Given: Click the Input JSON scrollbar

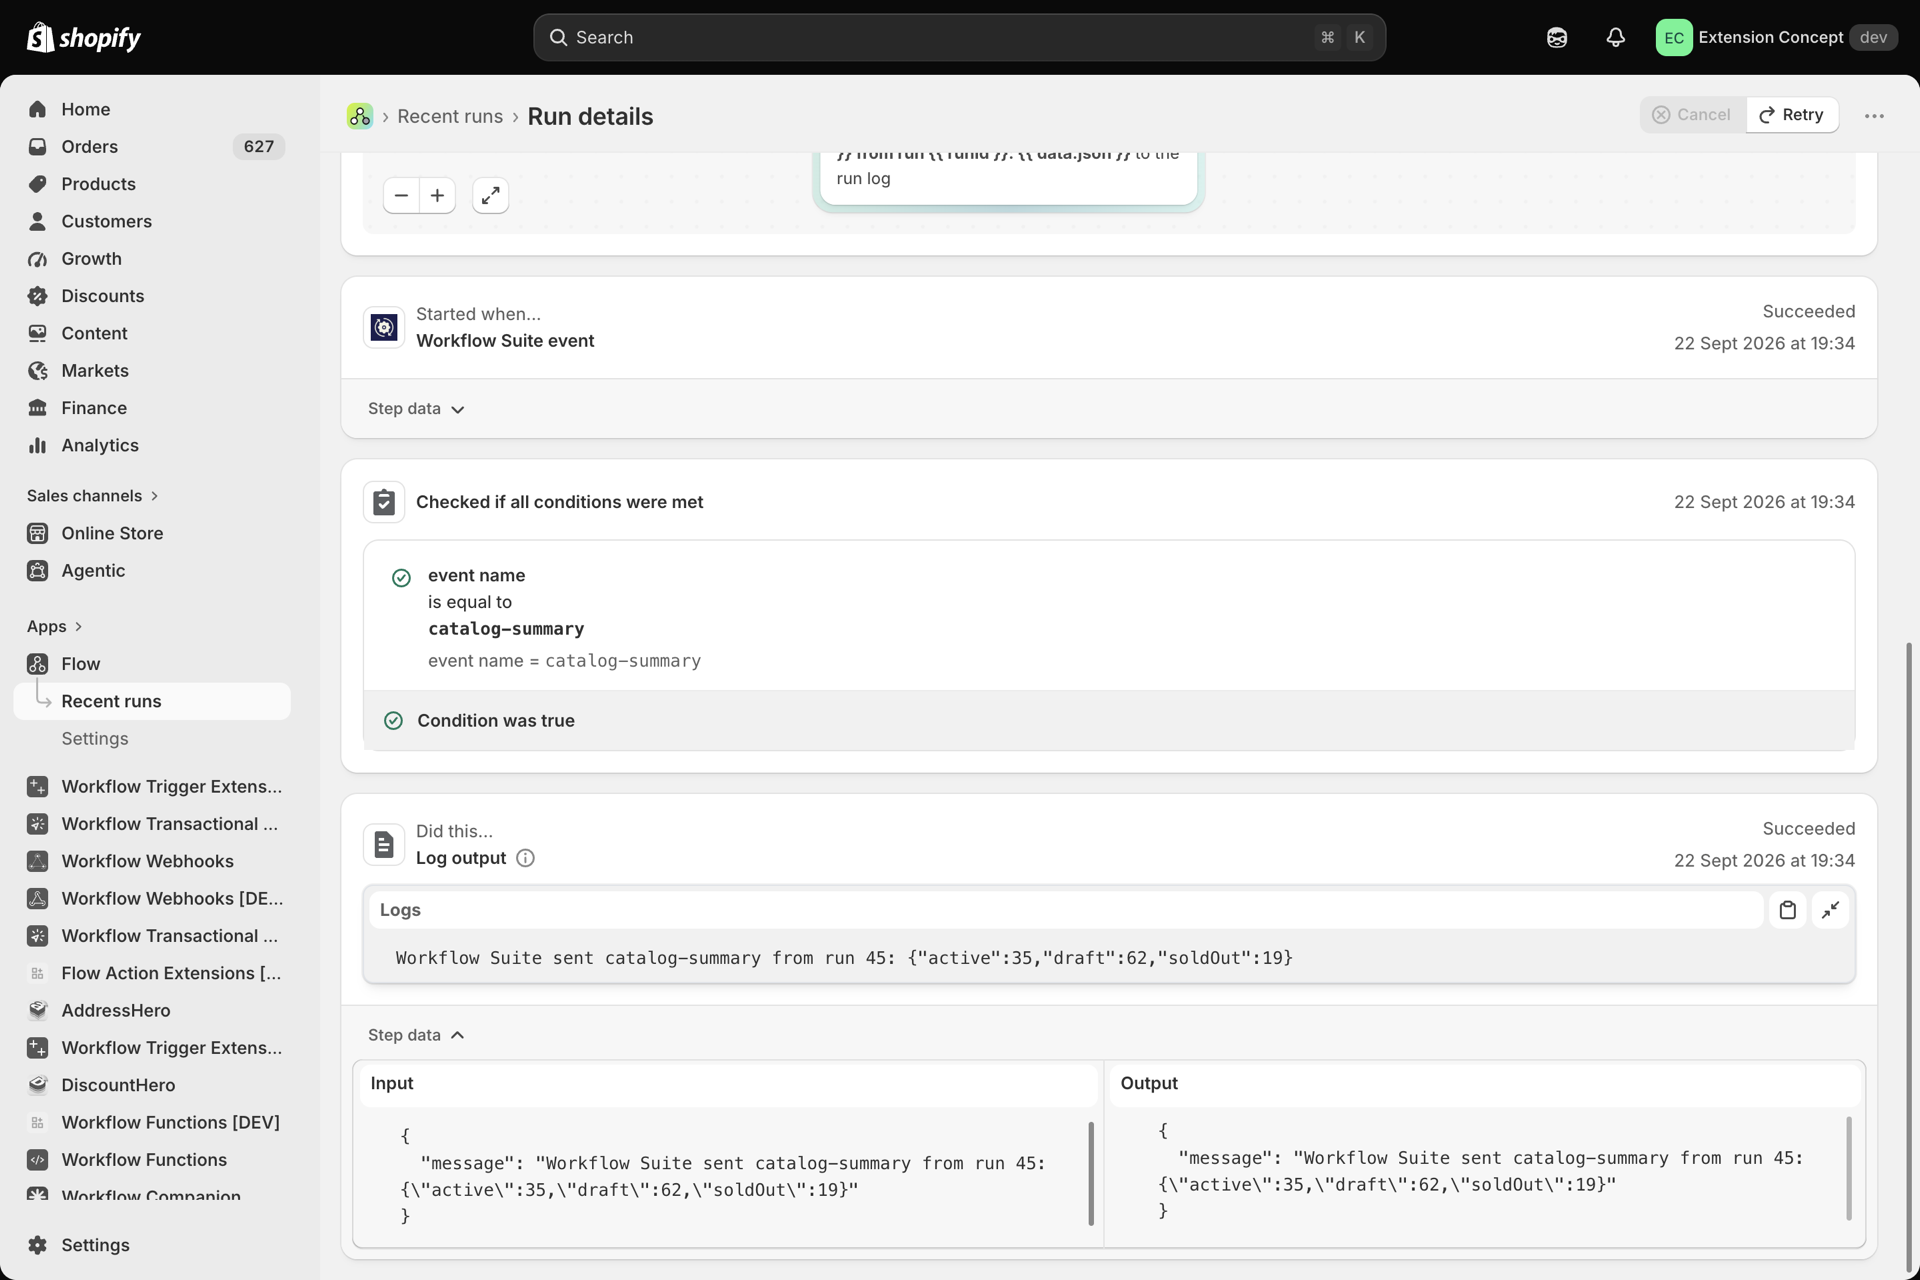Looking at the screenshot, I should point(1091,1173).
